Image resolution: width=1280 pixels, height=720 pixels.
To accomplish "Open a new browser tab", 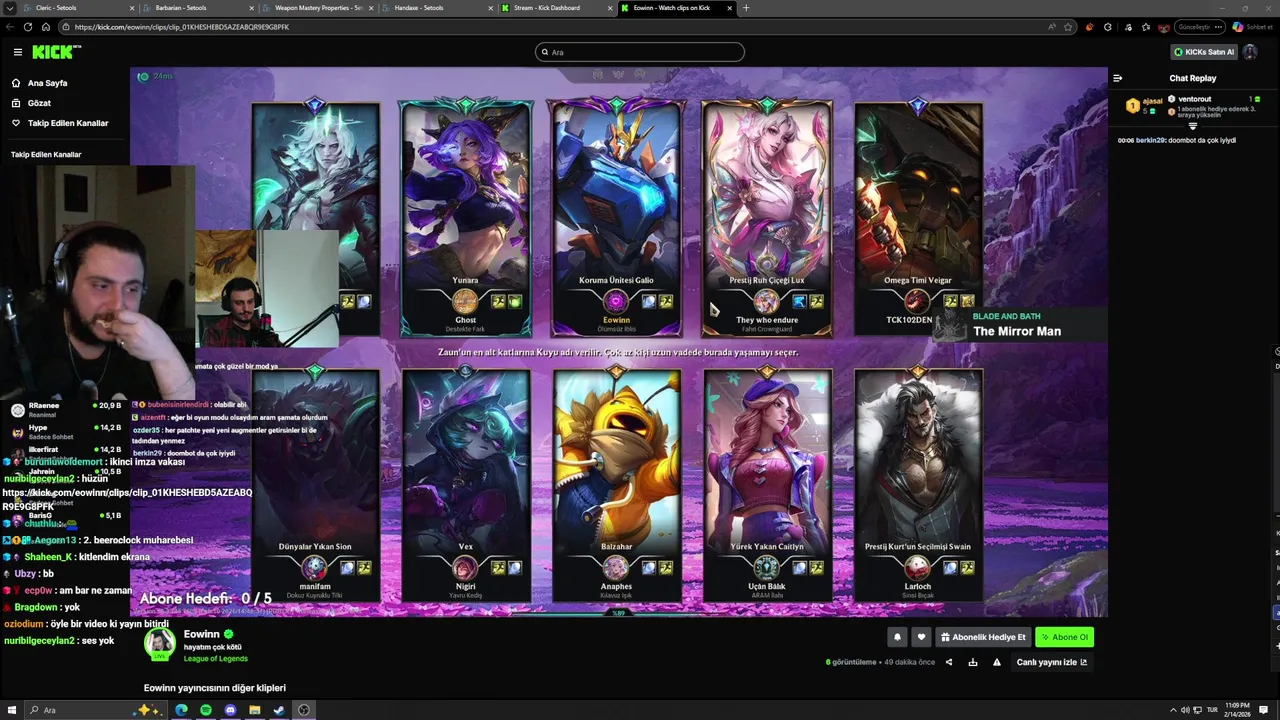I will click(745, 8).
